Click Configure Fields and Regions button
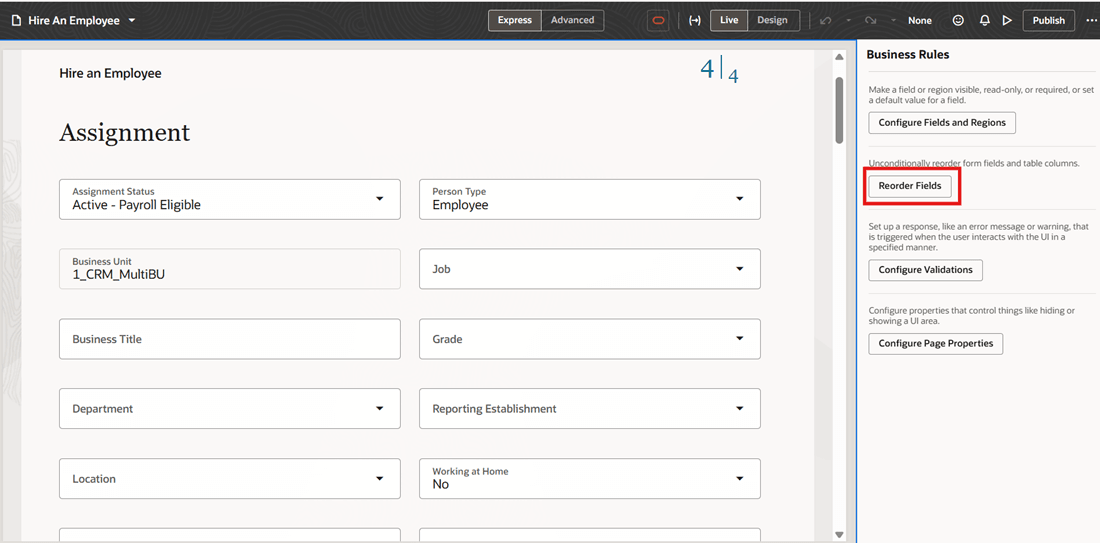The height and width of the screenshot is (543, 1100). pos(942,123)
